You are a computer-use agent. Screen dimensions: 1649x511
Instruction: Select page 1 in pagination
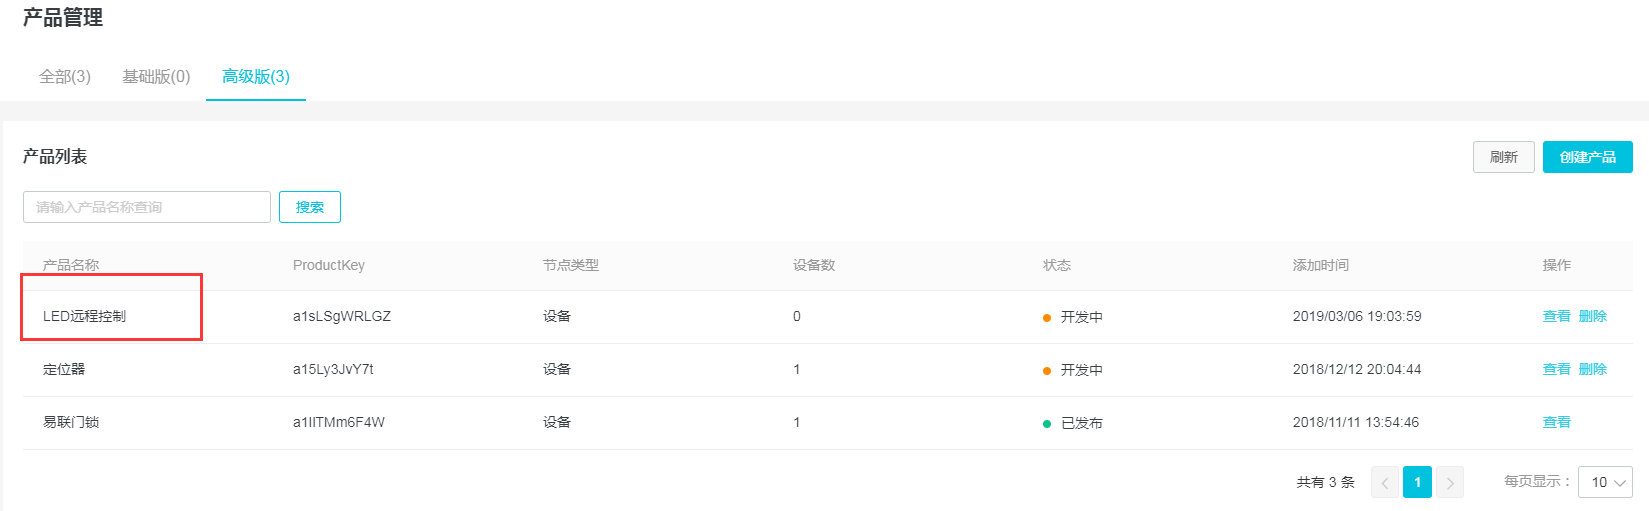pos(1417,482)
